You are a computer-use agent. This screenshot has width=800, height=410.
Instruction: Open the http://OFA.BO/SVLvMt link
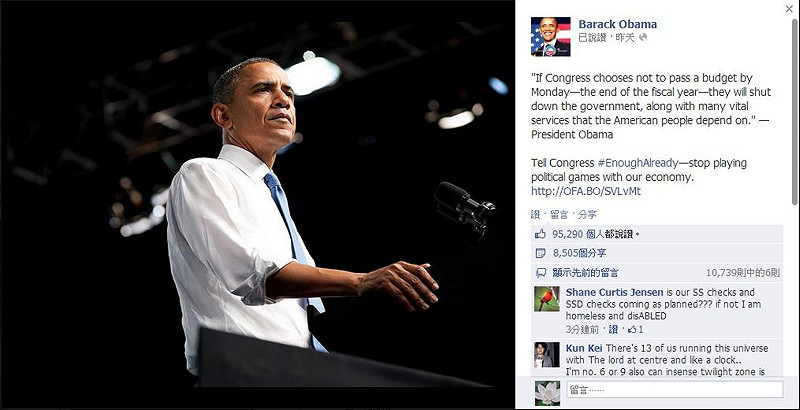click(586, 192)
